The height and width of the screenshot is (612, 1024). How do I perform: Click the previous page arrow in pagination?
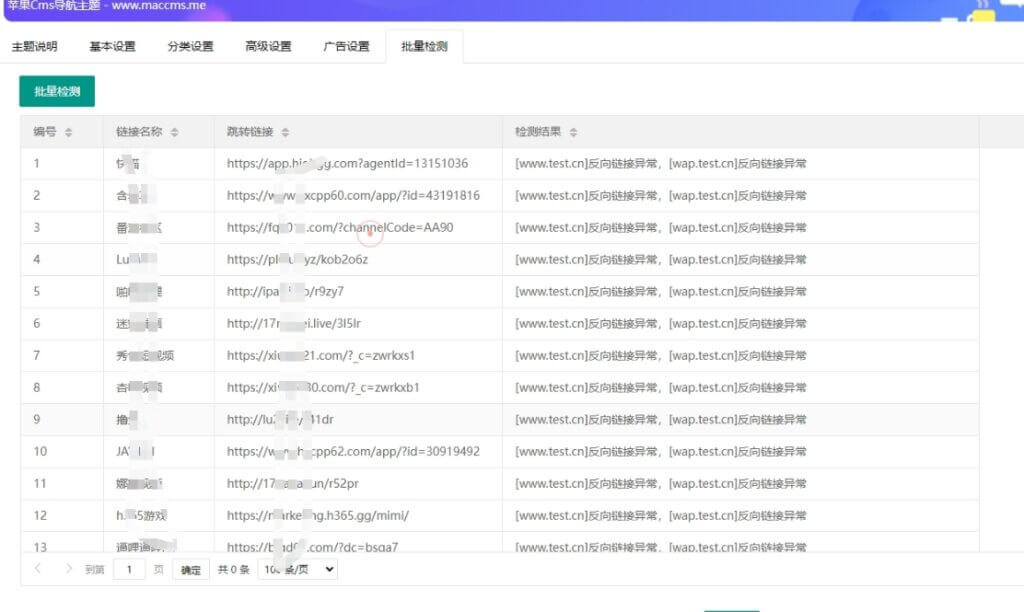click(x=36, y=567)
